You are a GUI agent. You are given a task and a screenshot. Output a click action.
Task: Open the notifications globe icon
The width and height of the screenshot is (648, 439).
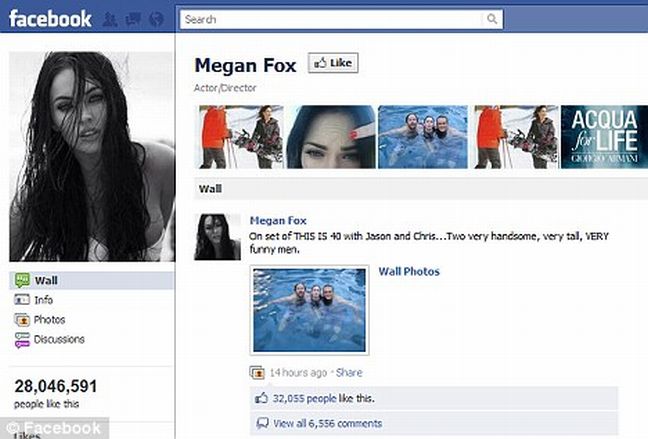click(x=155, y=19)
